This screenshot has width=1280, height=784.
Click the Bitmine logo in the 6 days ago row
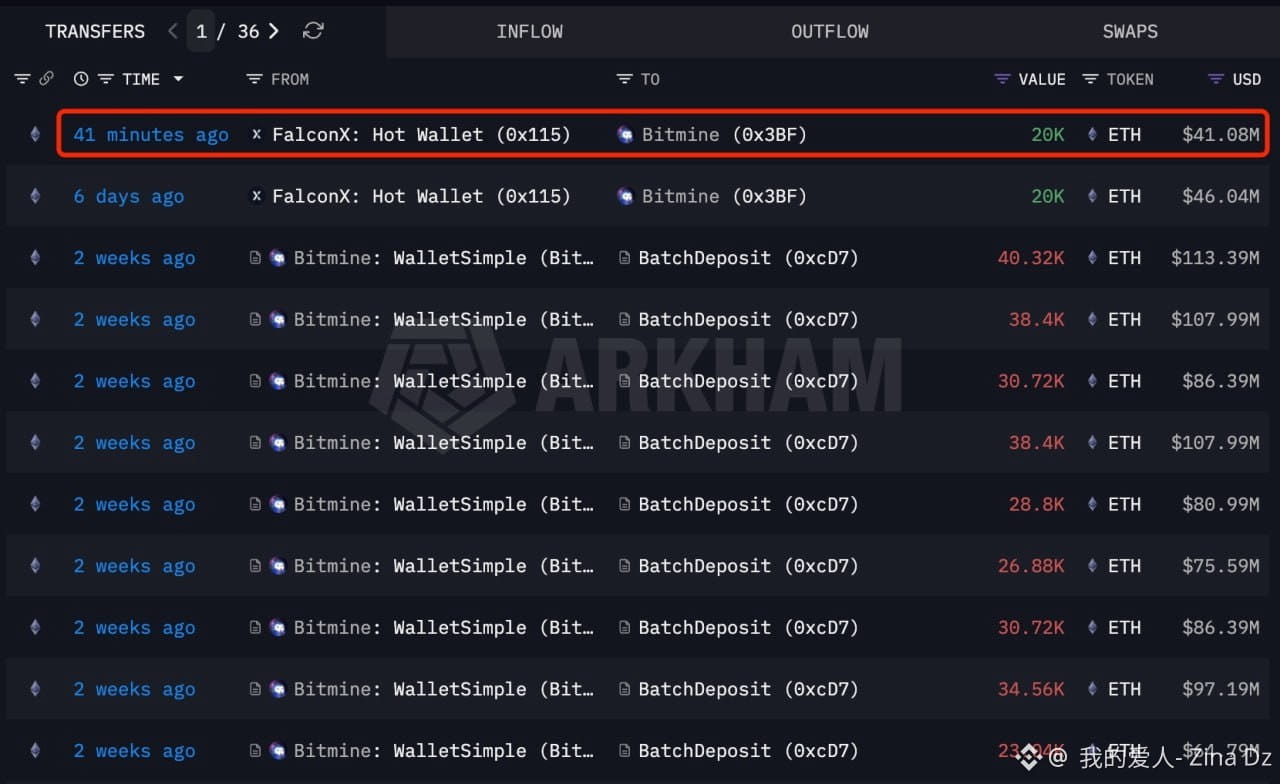(626, 196)
